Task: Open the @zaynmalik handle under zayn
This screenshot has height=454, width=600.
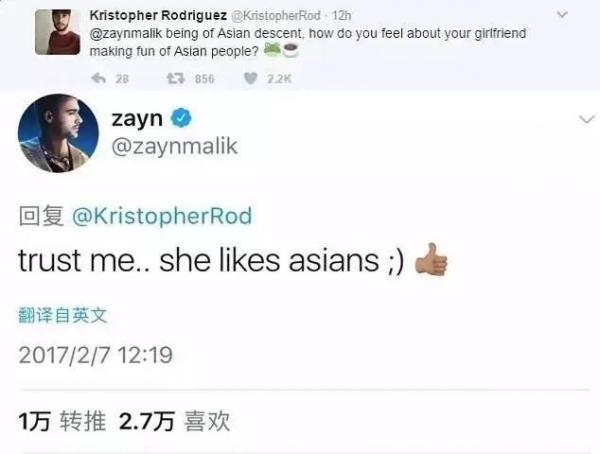Action: pyautogui.click(x=174, y=146)
